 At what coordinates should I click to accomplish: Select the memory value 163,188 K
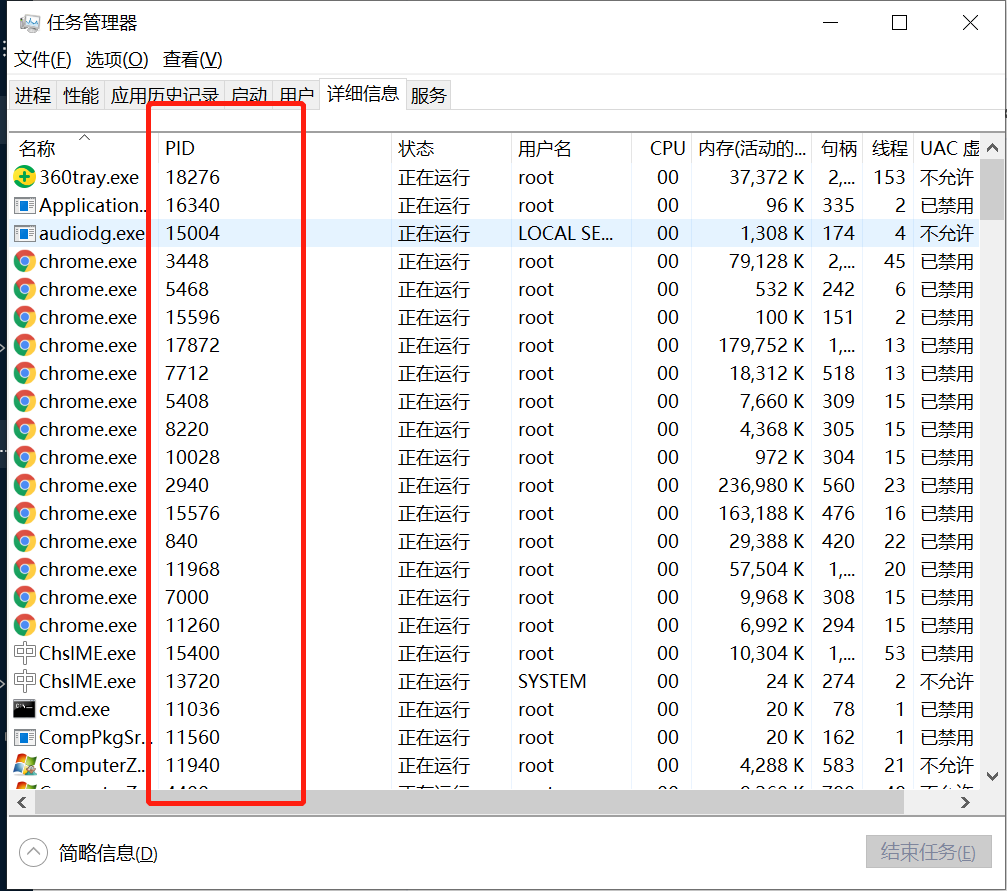[761, 513]
